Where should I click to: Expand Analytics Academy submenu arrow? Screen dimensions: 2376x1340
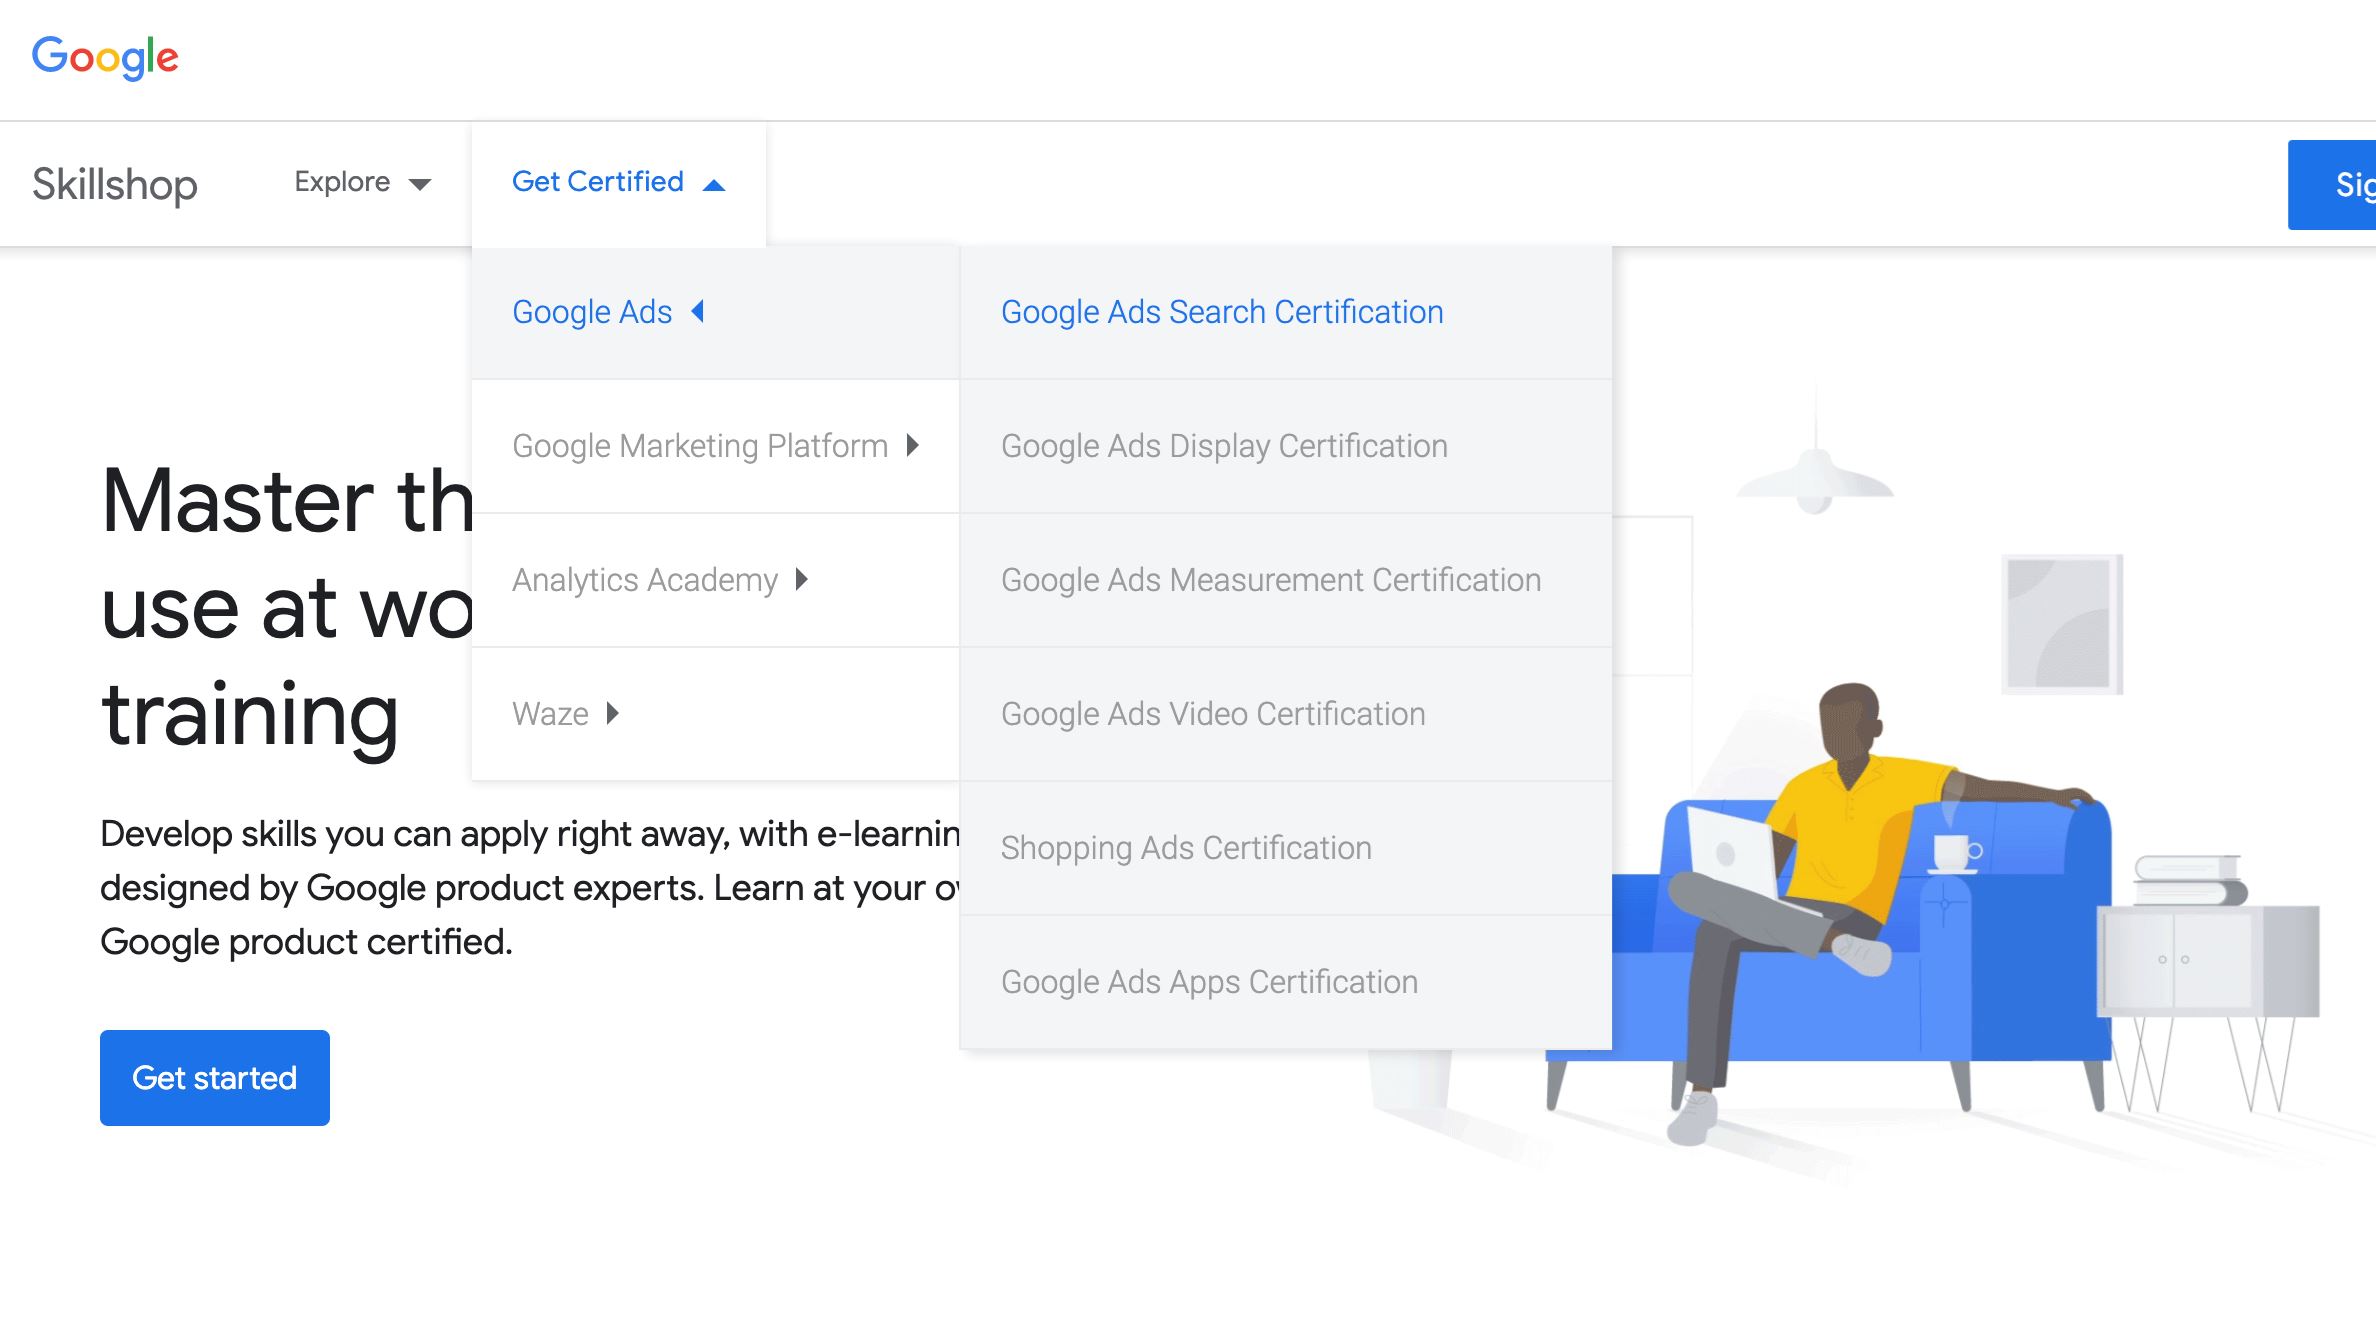click(x=801, y=579)
